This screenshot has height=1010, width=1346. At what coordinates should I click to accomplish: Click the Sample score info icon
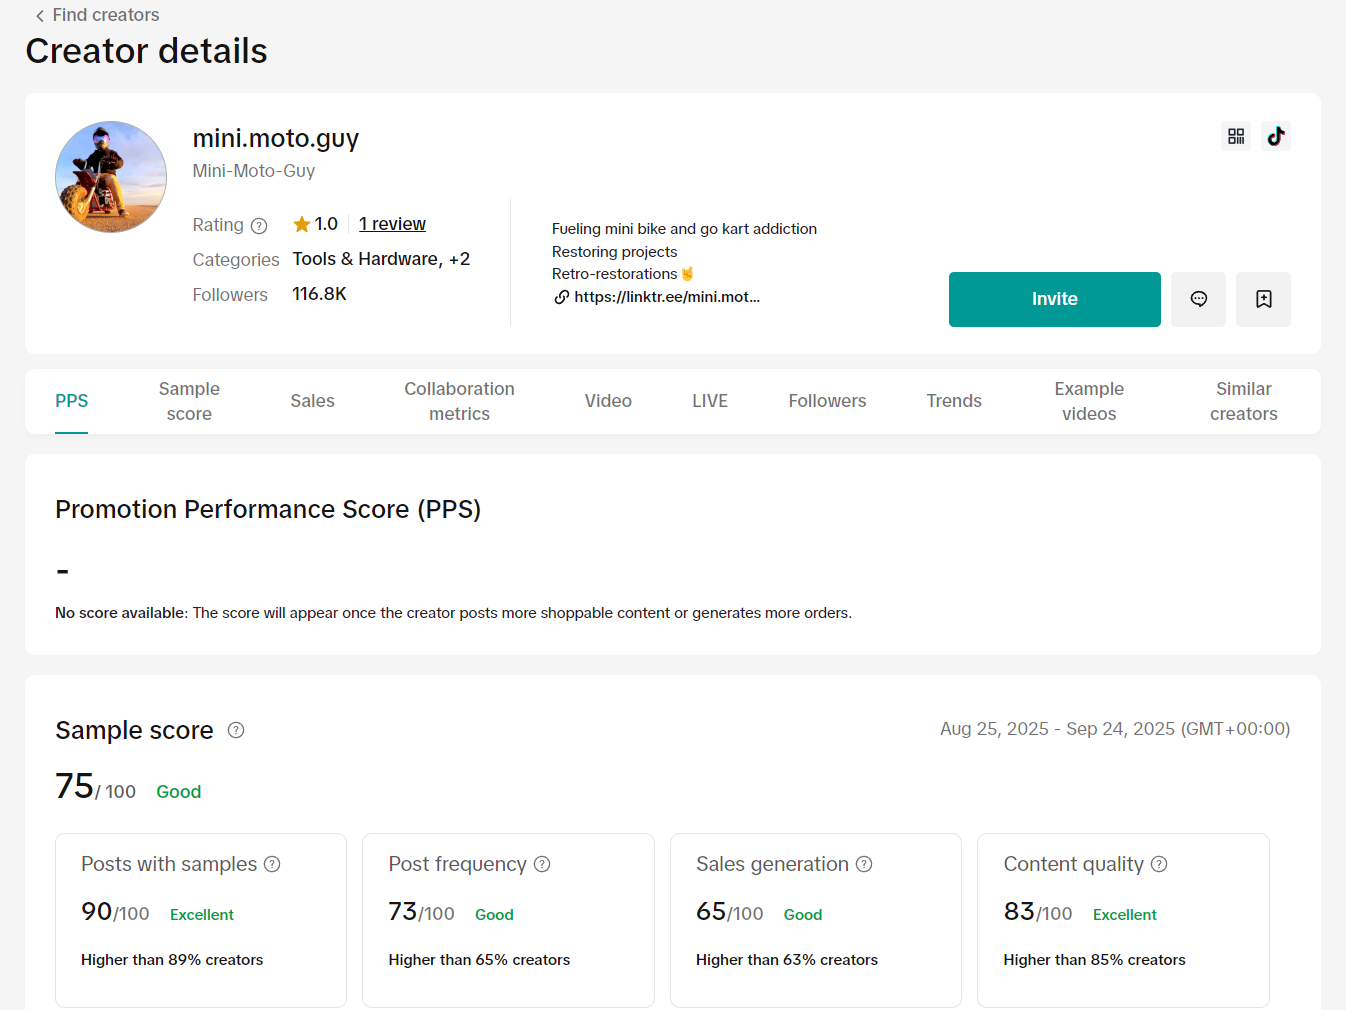pos(236,730)
